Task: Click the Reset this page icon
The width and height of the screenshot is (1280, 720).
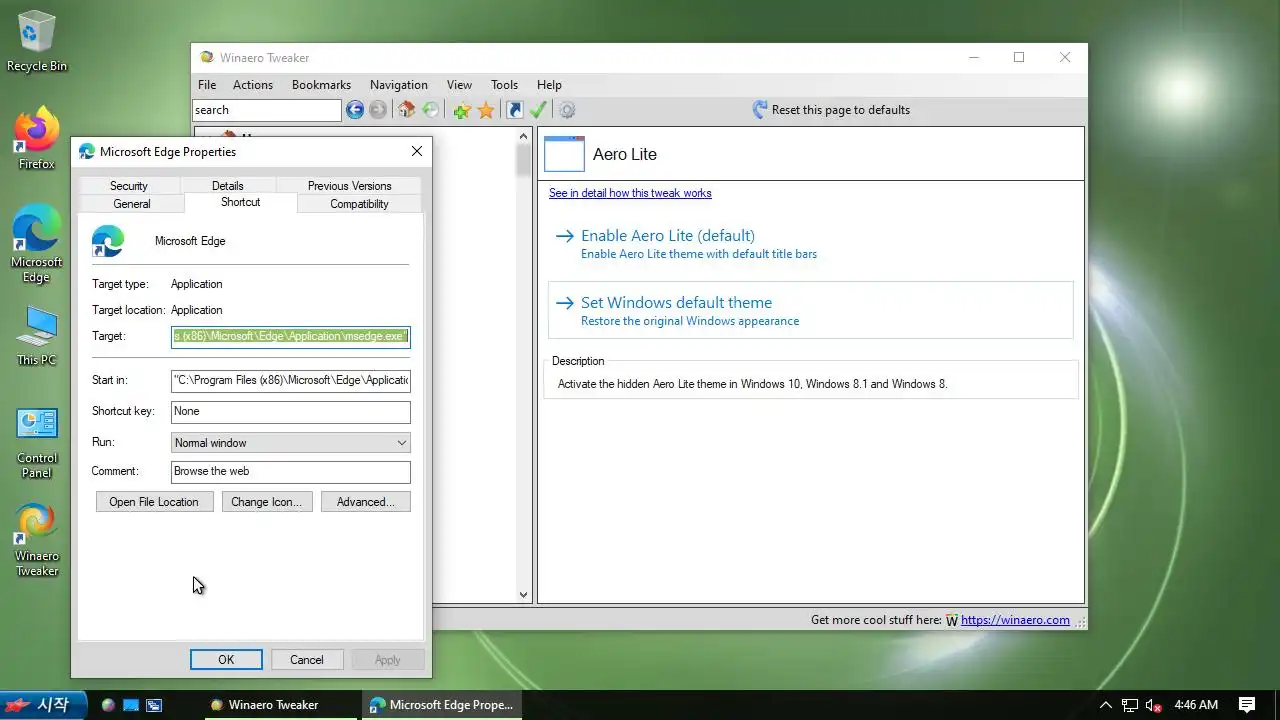Action: 760,110
